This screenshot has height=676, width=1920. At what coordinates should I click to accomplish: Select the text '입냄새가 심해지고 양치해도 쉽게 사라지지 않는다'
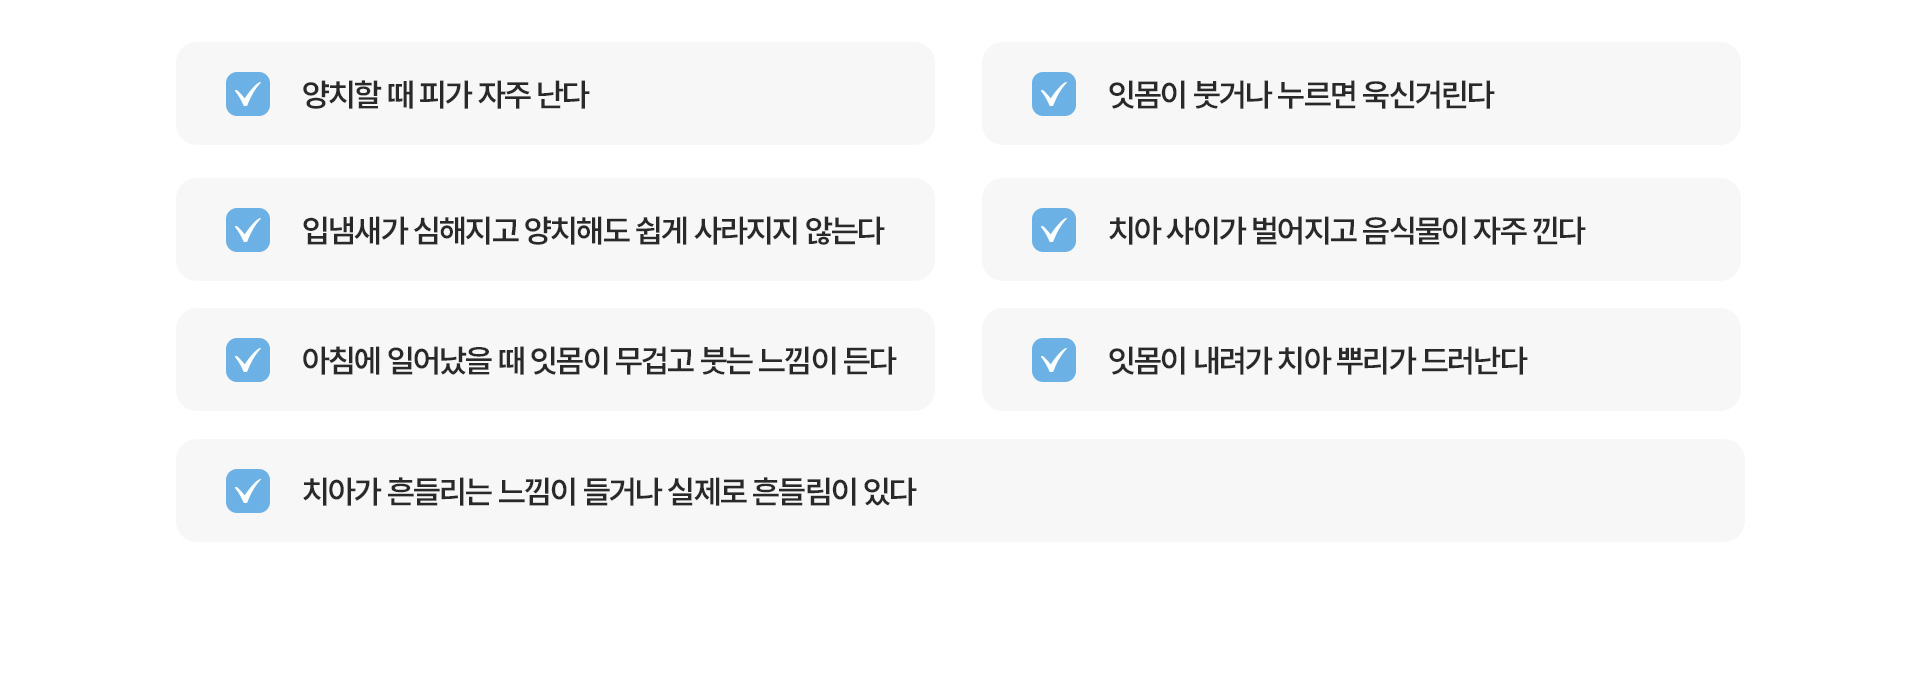click(x=592, y=231)
